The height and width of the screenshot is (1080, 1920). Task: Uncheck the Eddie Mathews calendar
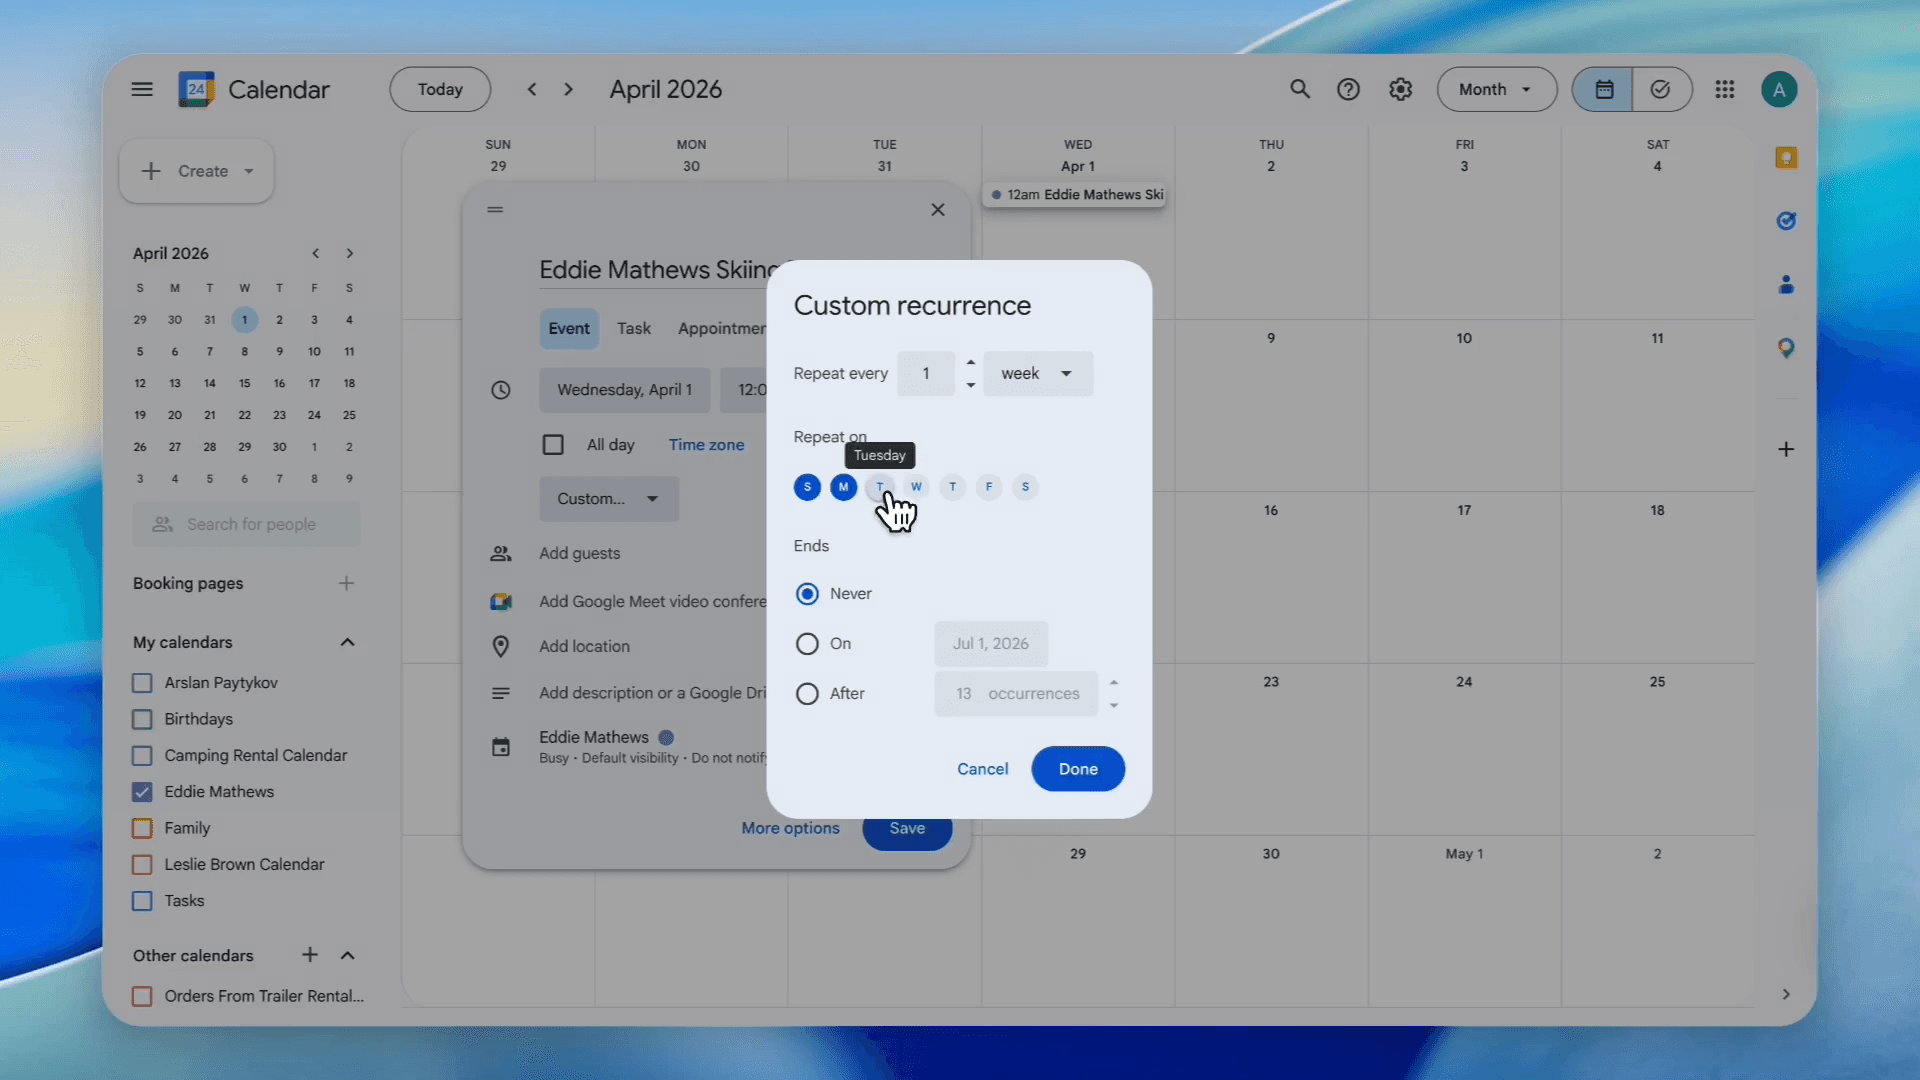point(142,792)
